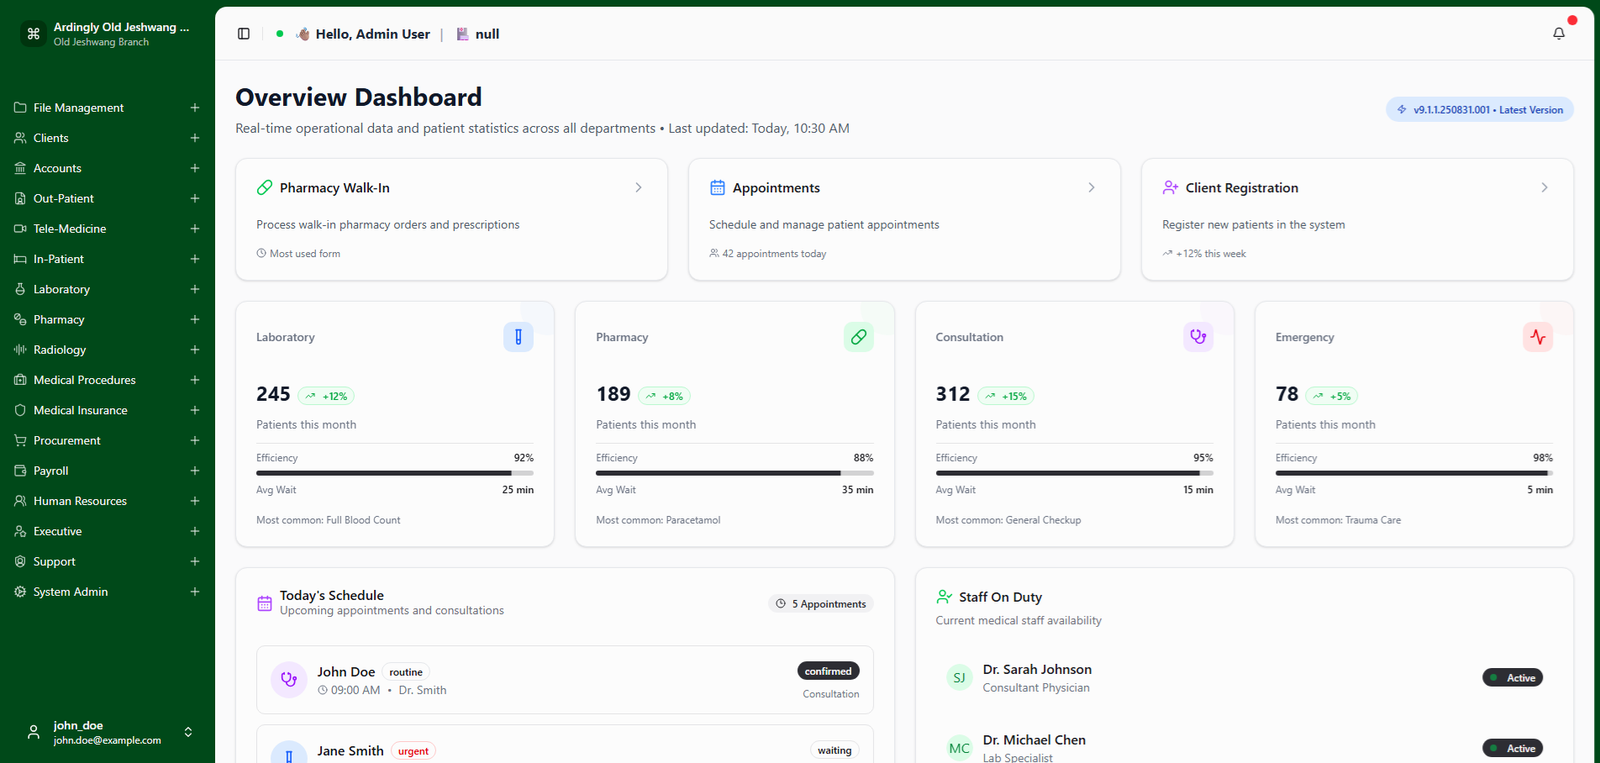Viewport: 1600px width, 763px height.
Task: Click the Payroll wallet icon in sidebar
Action: (x=20, y=471)
